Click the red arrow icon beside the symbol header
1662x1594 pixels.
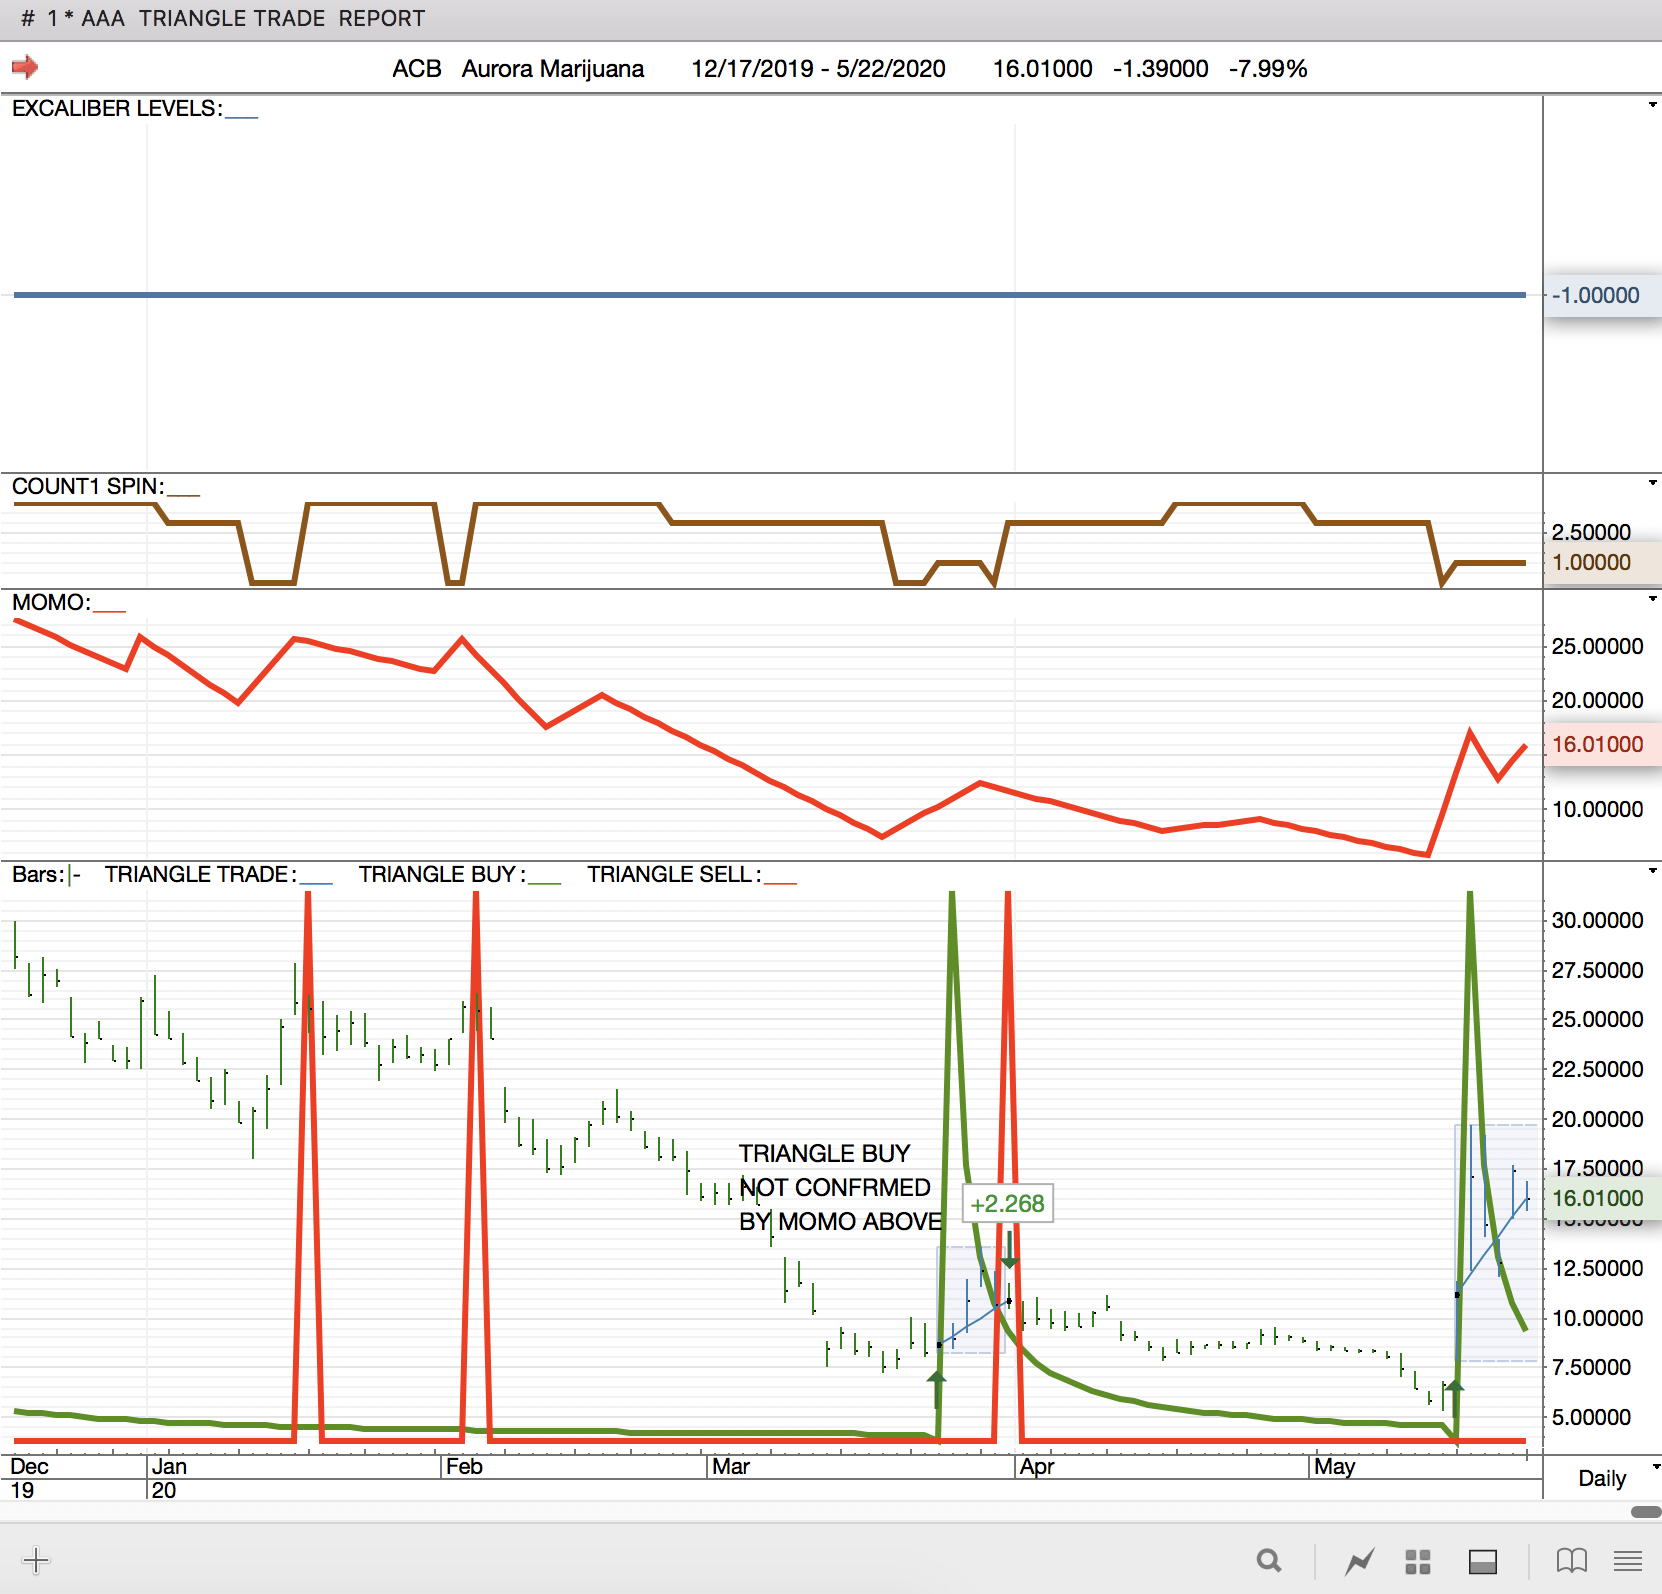coord(25,67)
